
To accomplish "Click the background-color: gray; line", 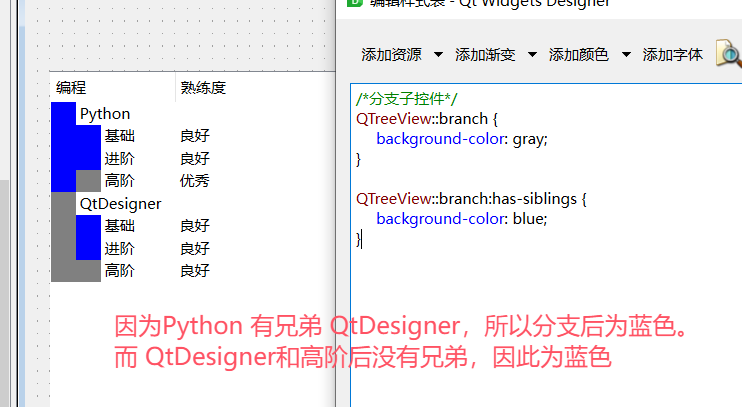I will tap(462, 139).
